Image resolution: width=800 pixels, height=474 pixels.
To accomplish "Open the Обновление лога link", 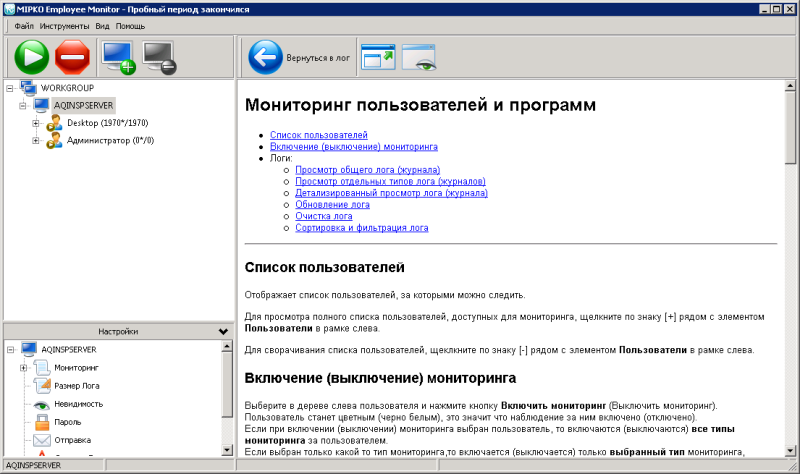I will pyautogui.click(x=332, y=205).
